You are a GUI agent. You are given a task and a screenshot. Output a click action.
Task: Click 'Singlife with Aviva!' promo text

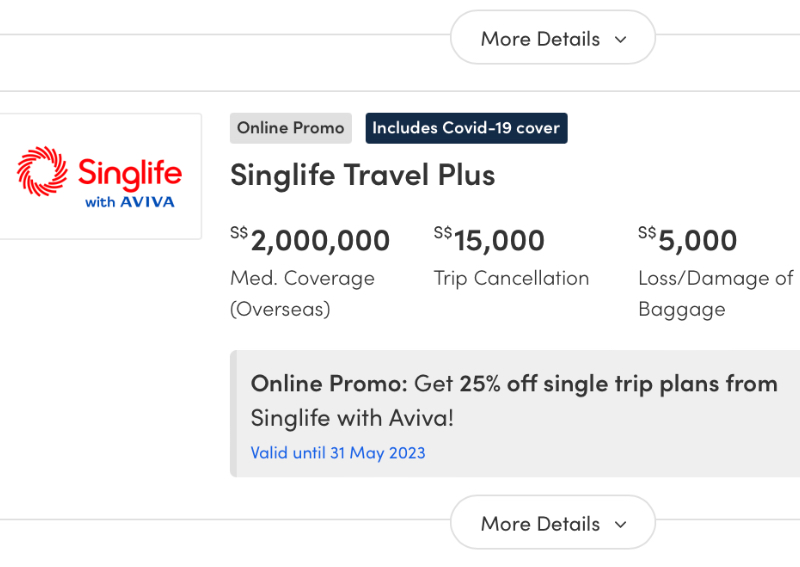pyautogui.click(x=352, y=418)
